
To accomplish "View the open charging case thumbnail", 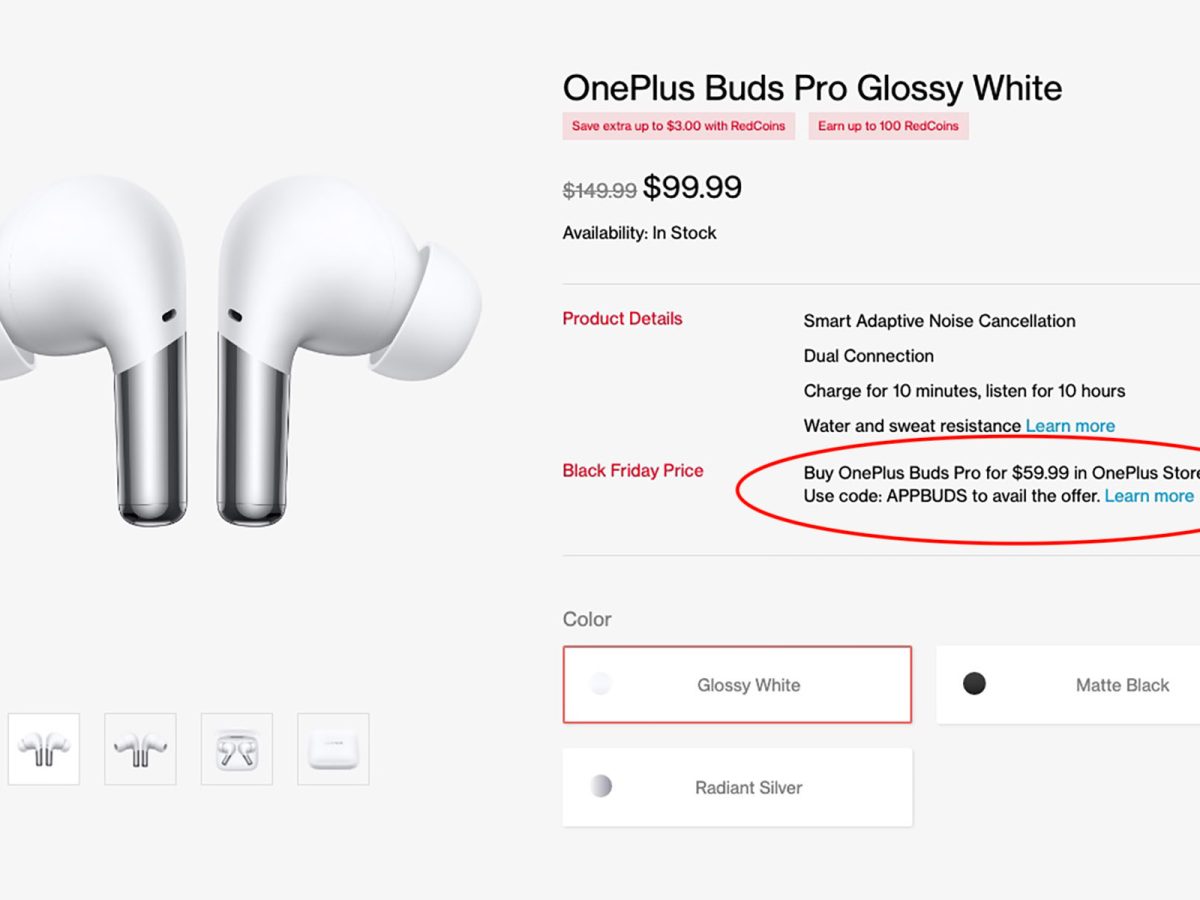I will 237,749.
